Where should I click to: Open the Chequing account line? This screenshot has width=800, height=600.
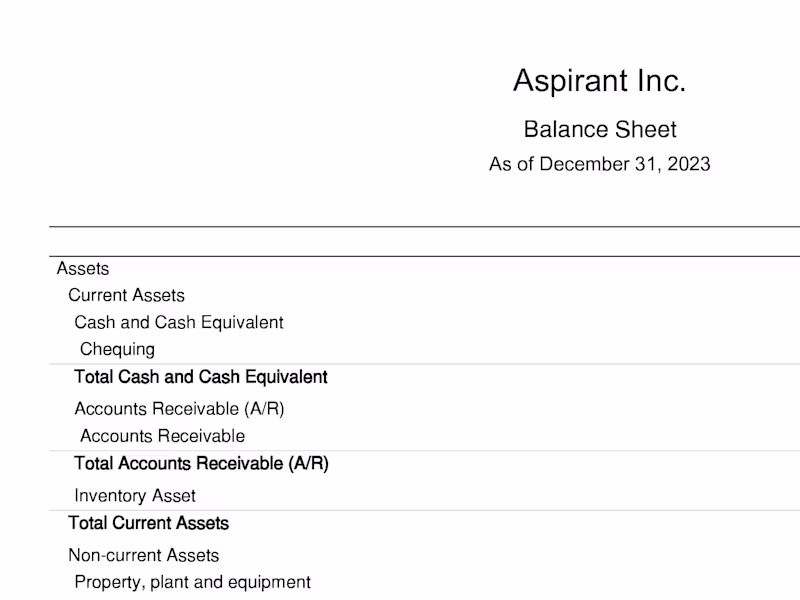[117, 349]
